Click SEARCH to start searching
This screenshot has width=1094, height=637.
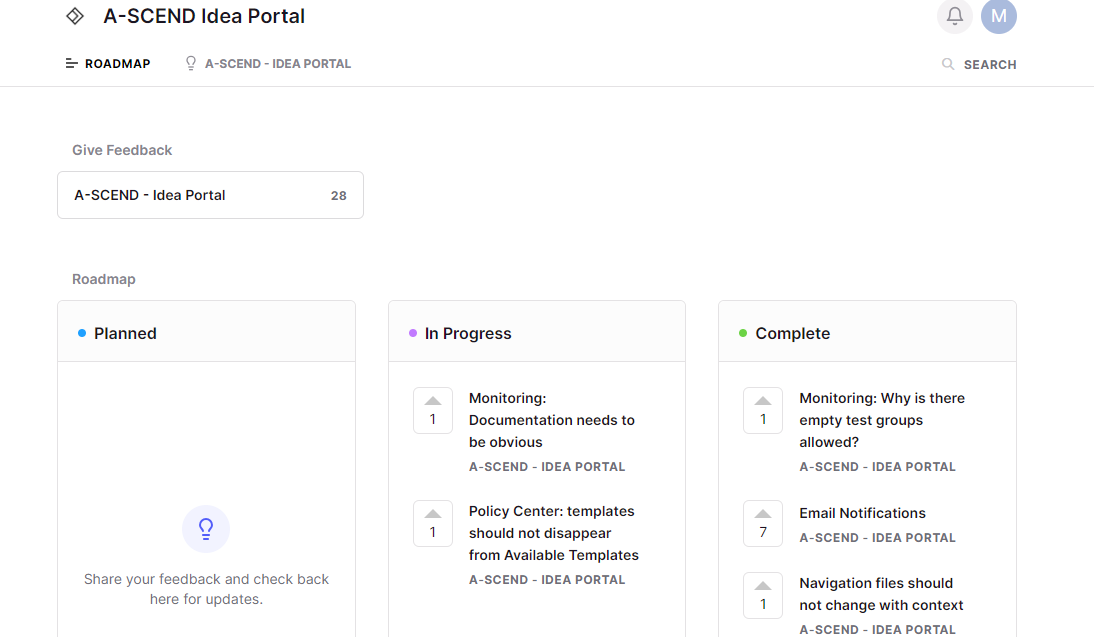[x=989, y=64]
